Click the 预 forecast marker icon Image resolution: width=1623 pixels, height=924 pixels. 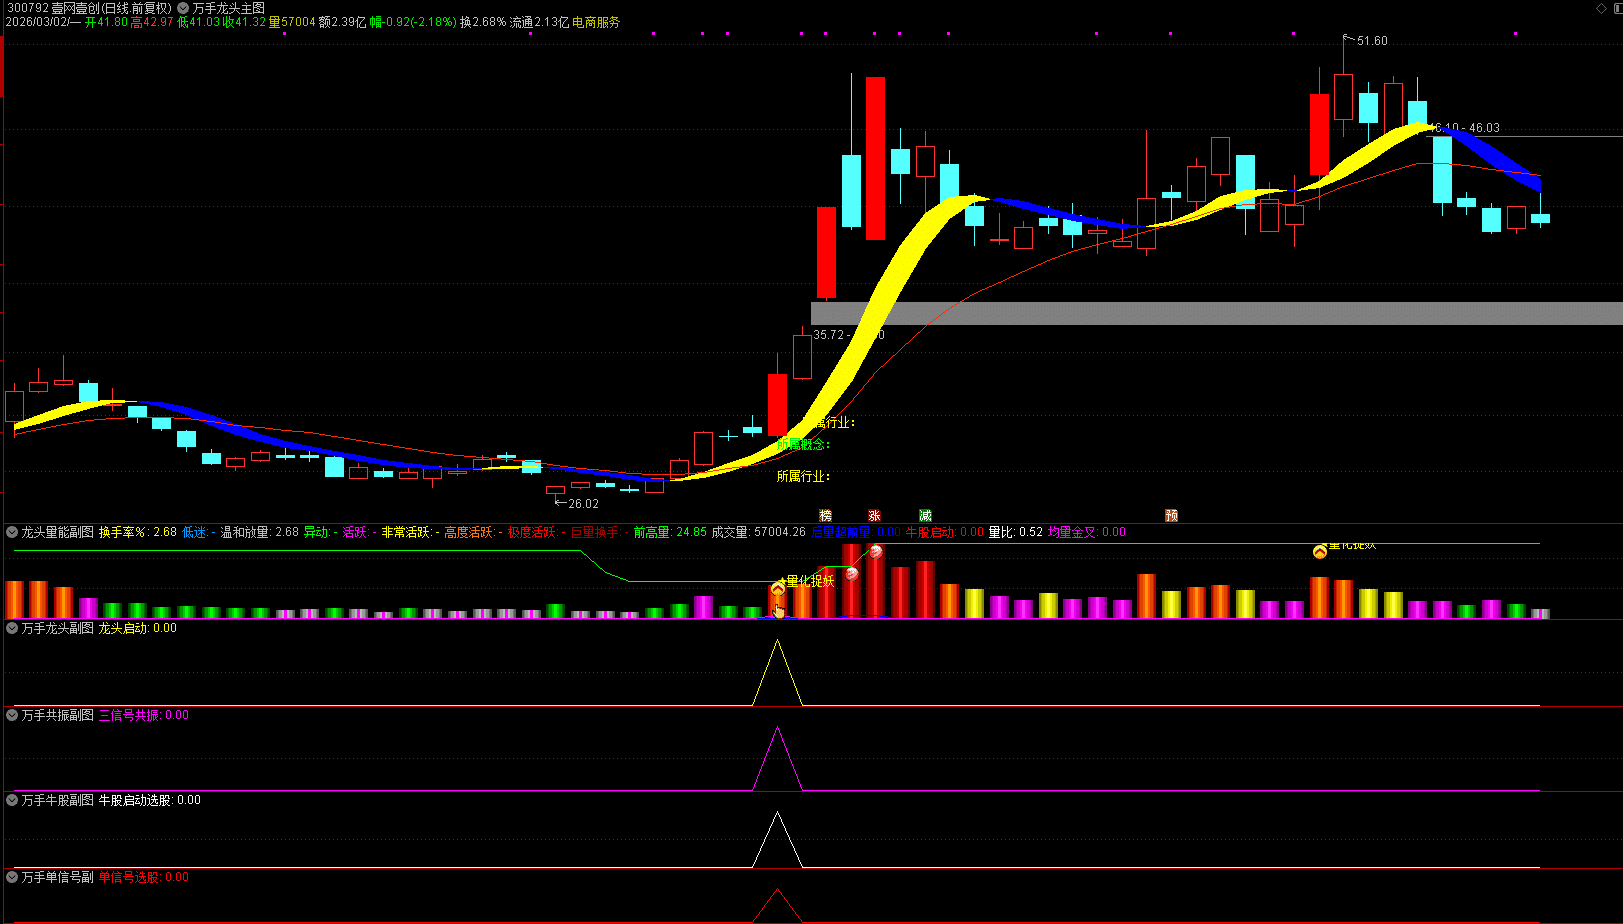1171,516
